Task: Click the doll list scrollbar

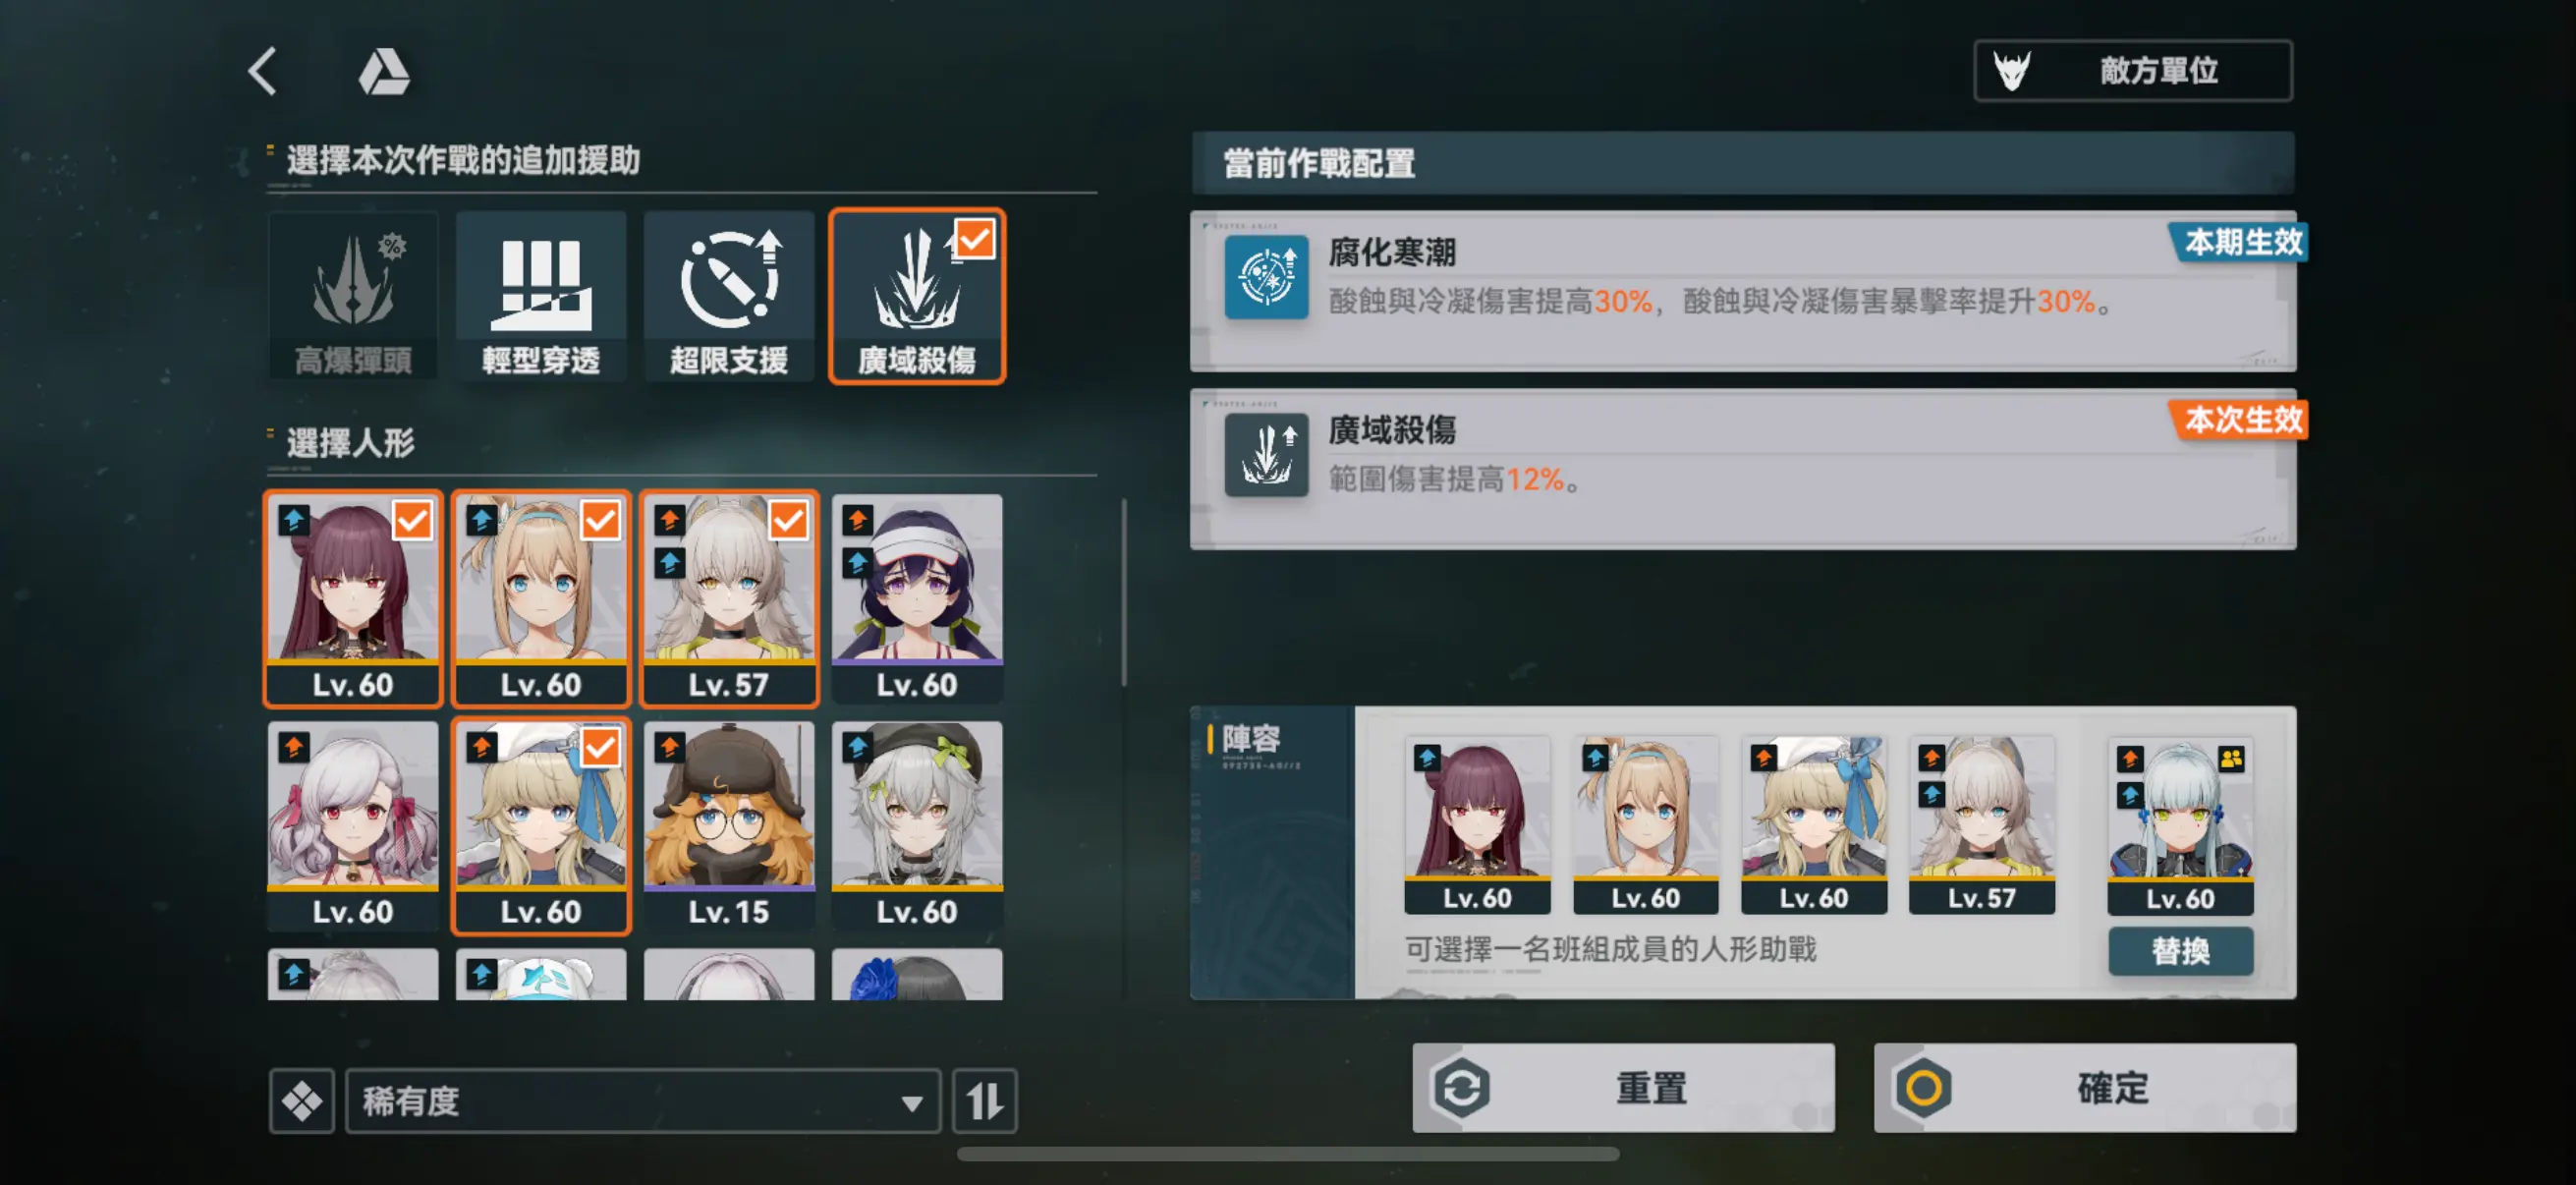Action: [x=1124, y=592]
